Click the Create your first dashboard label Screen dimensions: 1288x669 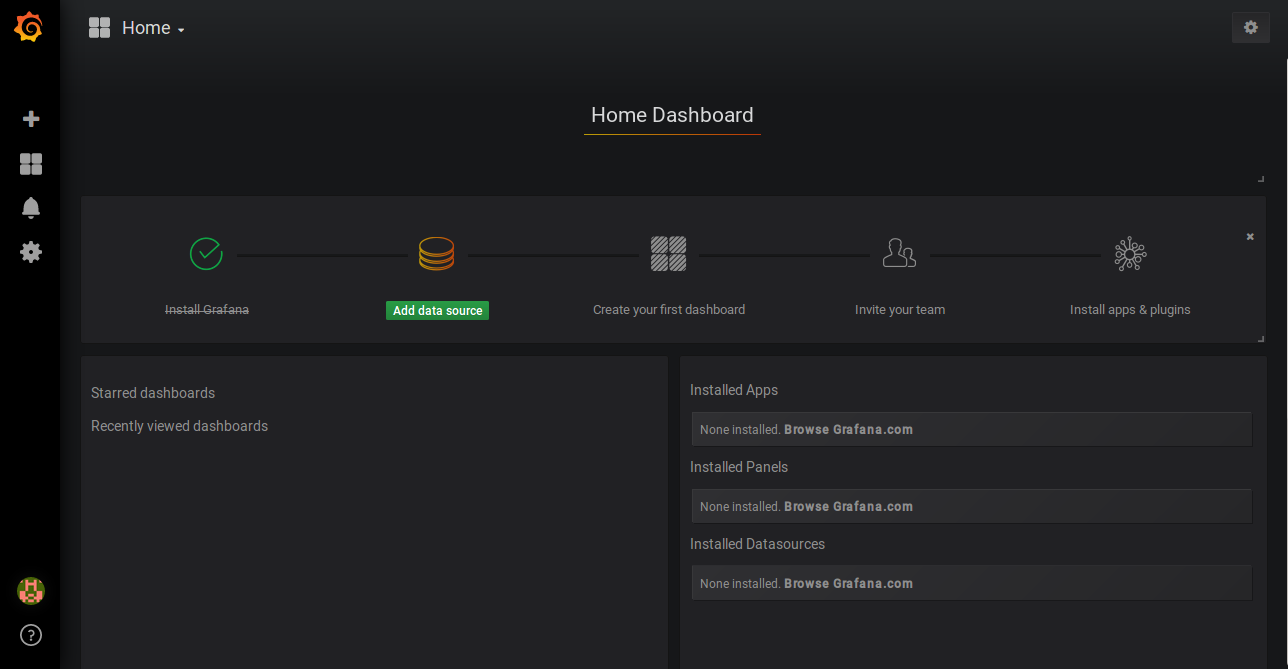click(x=668, y=310)
